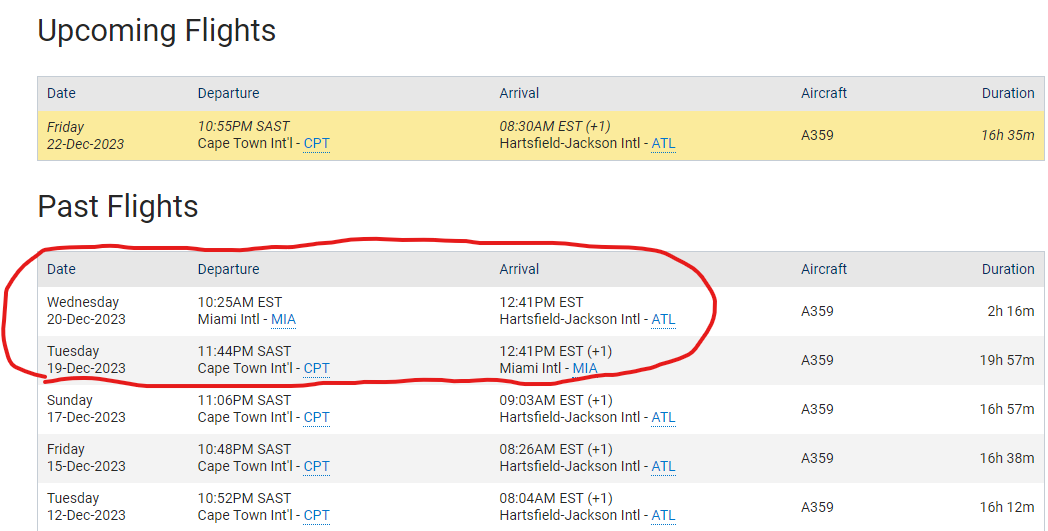The height and width of the screenshot is (531, 1048).
Task: Click ATL link on Friday 15-Dec row
Action: tap(663, 467)
